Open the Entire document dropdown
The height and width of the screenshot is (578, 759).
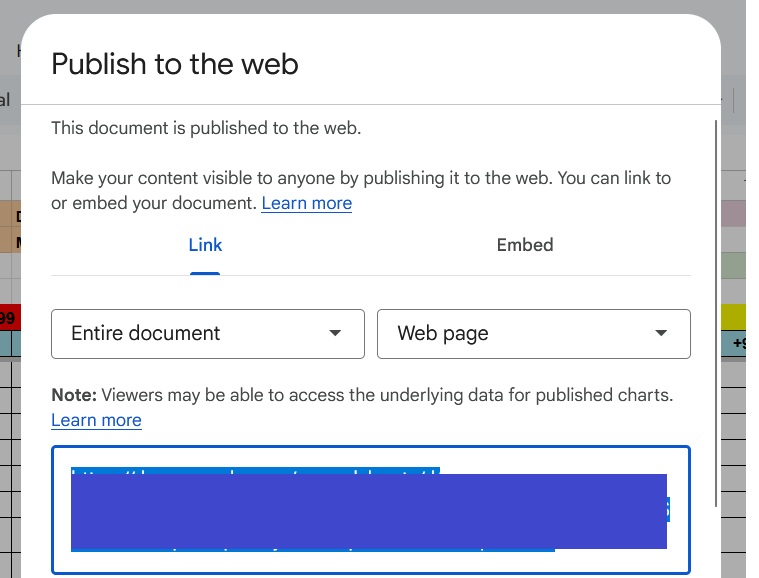coord(207,334)
